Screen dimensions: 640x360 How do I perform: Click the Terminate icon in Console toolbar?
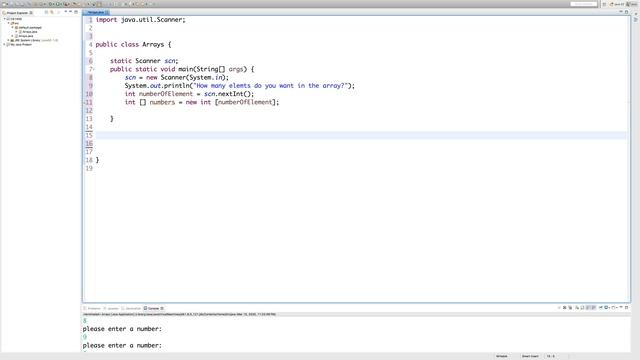pyautogui.click(x=559, y=307)
